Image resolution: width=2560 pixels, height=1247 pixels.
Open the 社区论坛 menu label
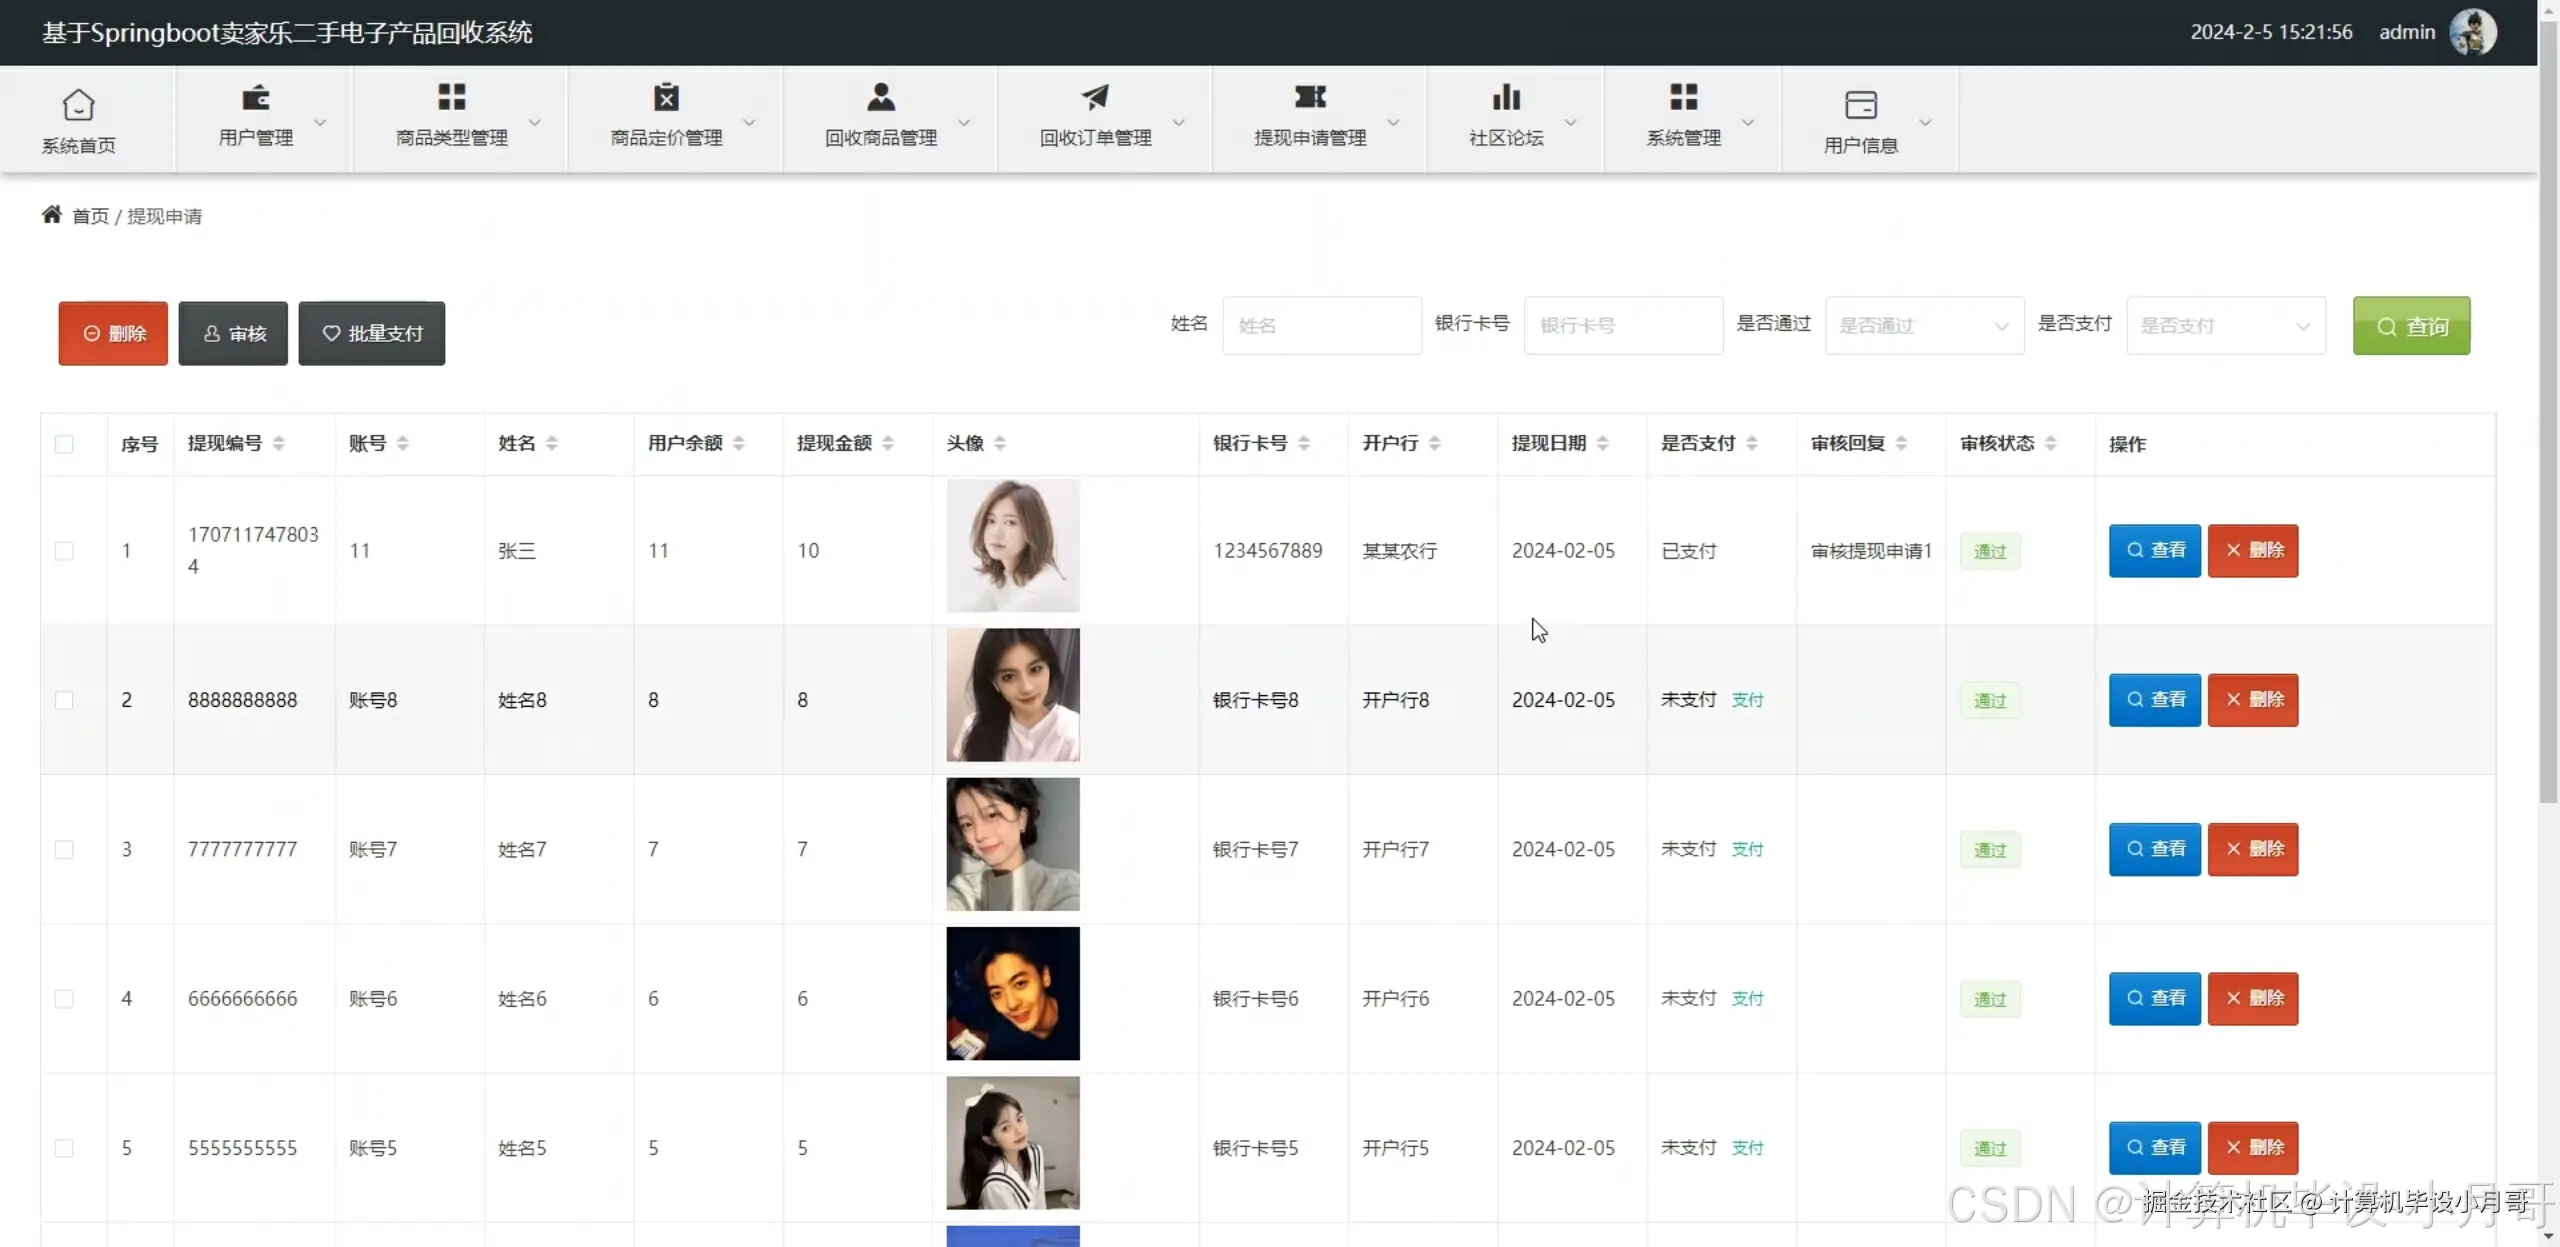[1506, 138]
